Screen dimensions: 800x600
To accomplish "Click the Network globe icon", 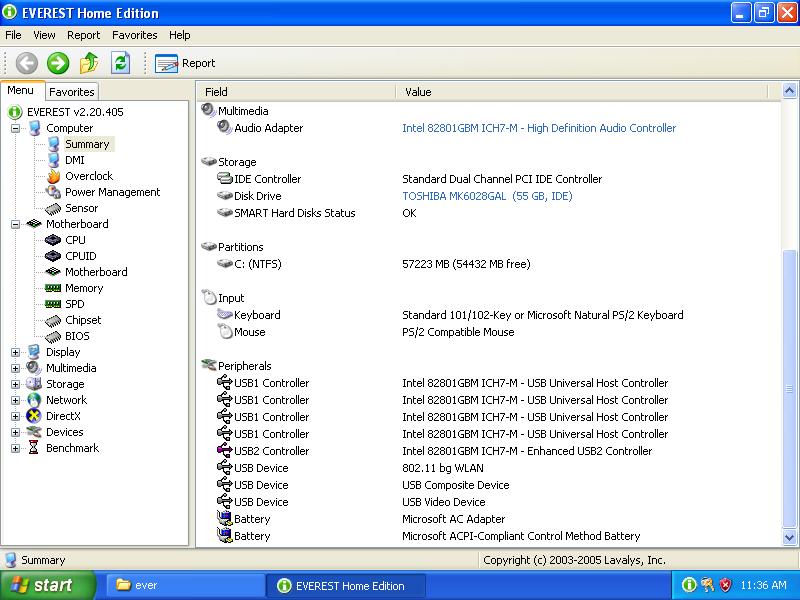I will click(x=34, y=400).
